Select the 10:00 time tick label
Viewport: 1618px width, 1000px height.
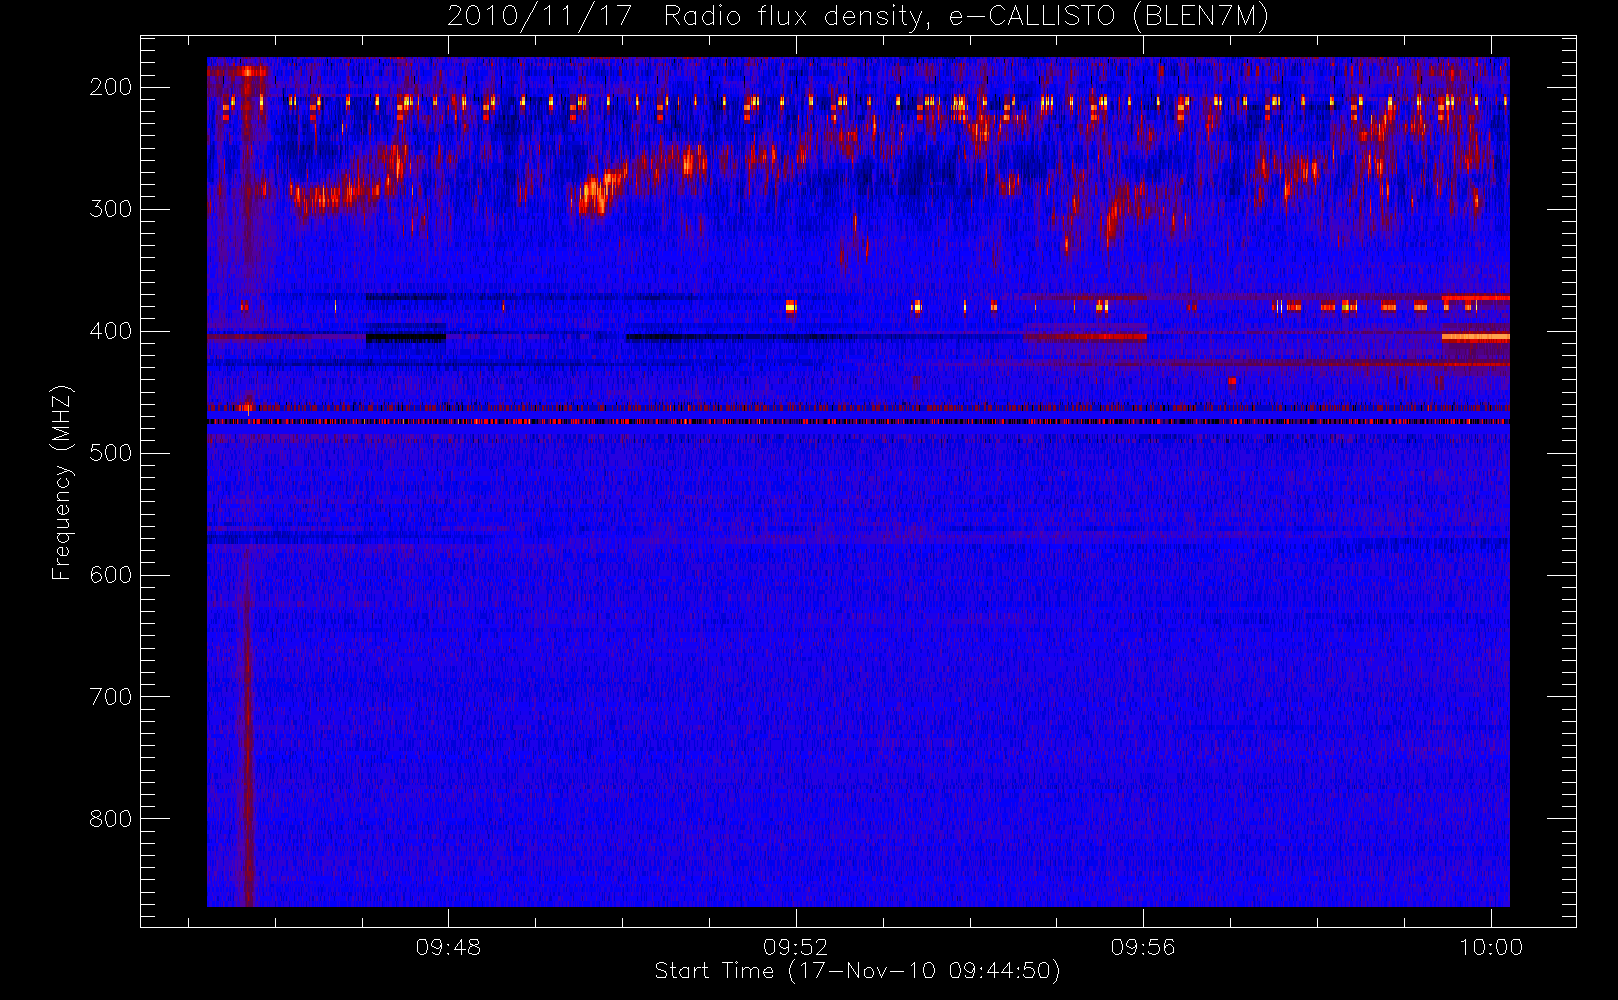point(1491,947)
